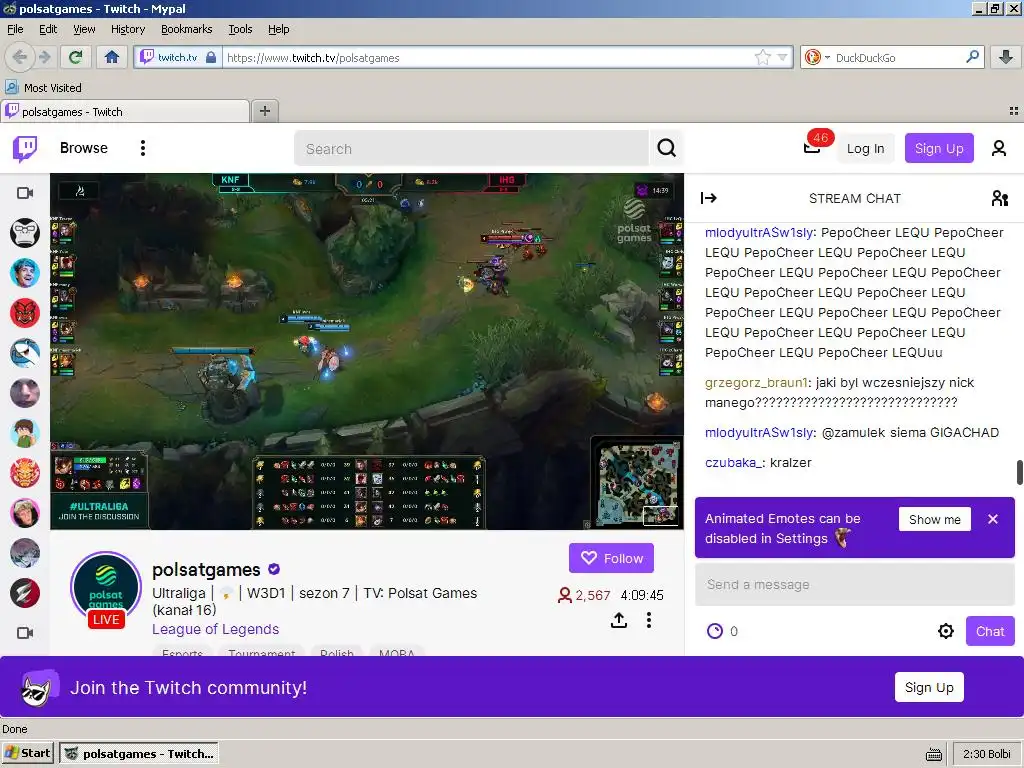Click the search magnifier button
The height and width of the screenshot is (768, 1024).
[666, 148]
